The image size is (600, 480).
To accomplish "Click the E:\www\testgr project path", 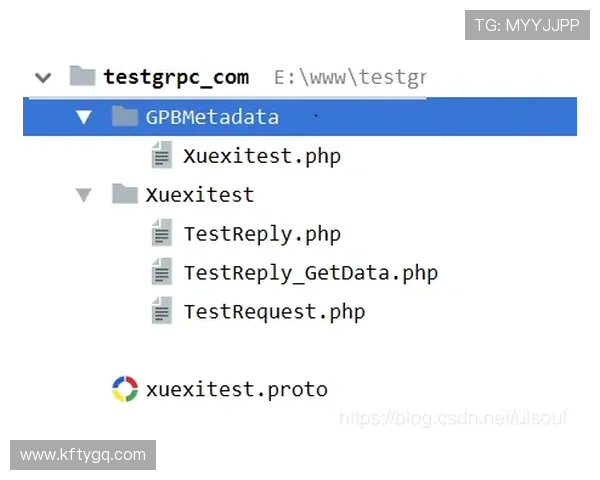I will (x=350, y=77).
